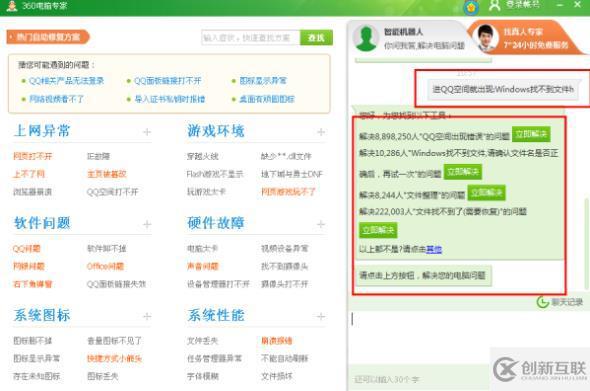Image resolution: width=590 pixels, height=391 pixels.
Task: Click the 智能机器人 green avatar icon
Action: click(366, 38)
